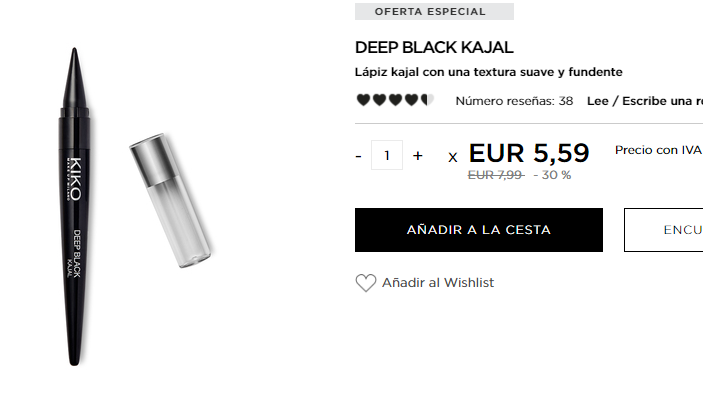Open Lee / Escribe una reseña link

(x=645, y=101)
